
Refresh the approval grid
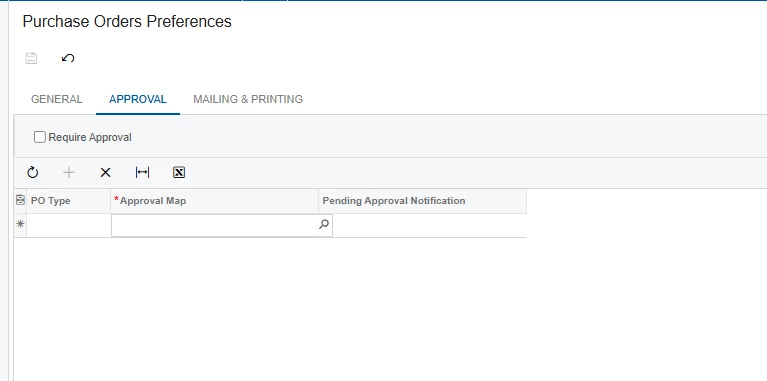pyautogui.click(x=33, y=172)
